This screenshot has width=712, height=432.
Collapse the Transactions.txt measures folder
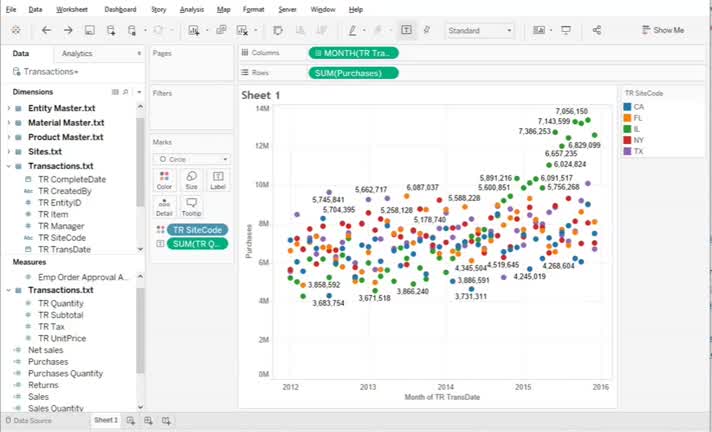click(8, 290)
